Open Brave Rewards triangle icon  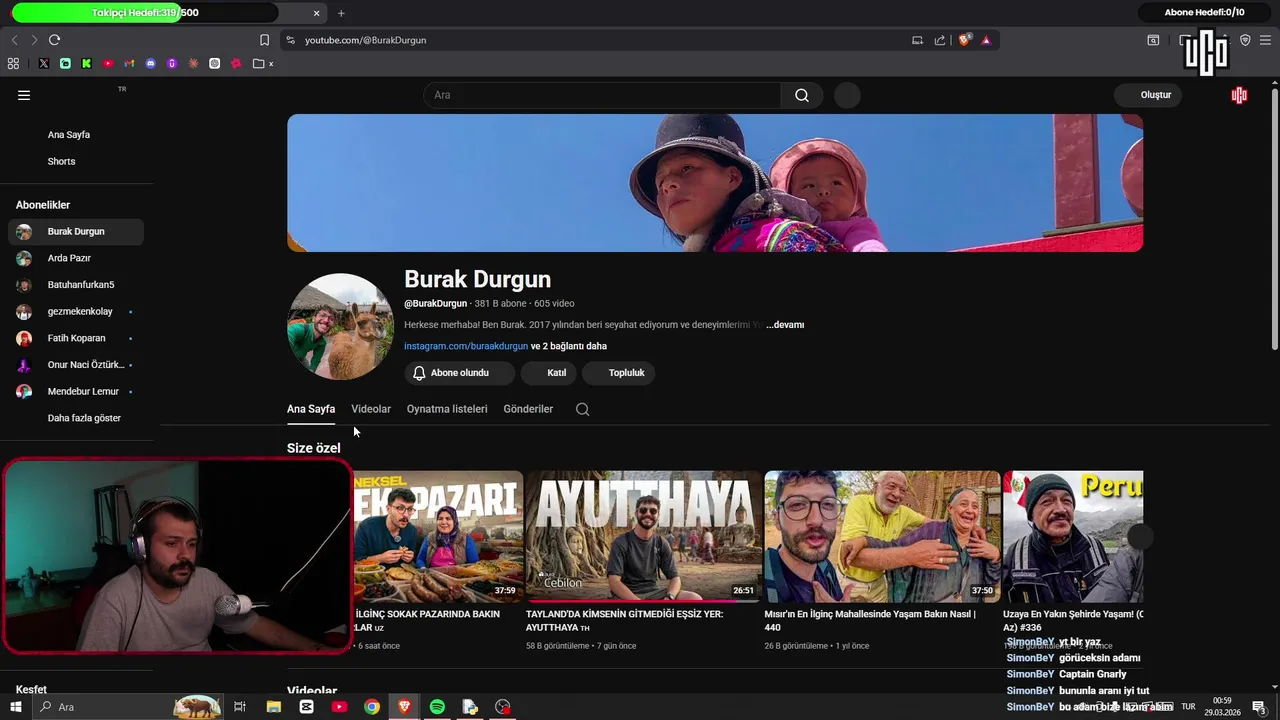(x=986, y=40)
